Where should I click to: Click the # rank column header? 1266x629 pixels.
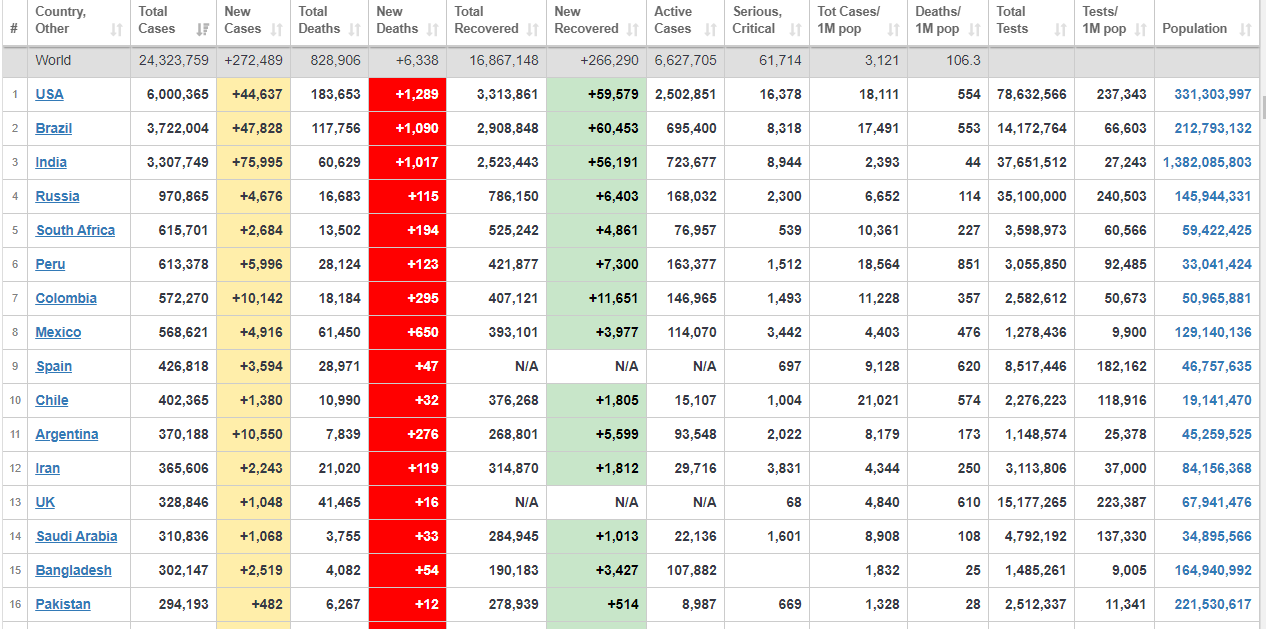click(x=14, y=29)
